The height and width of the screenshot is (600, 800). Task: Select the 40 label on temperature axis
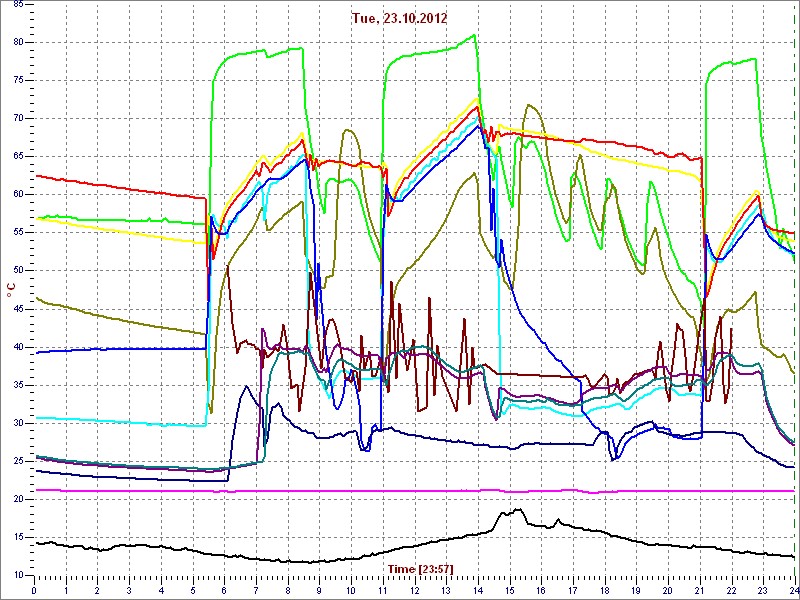point(18,347)
